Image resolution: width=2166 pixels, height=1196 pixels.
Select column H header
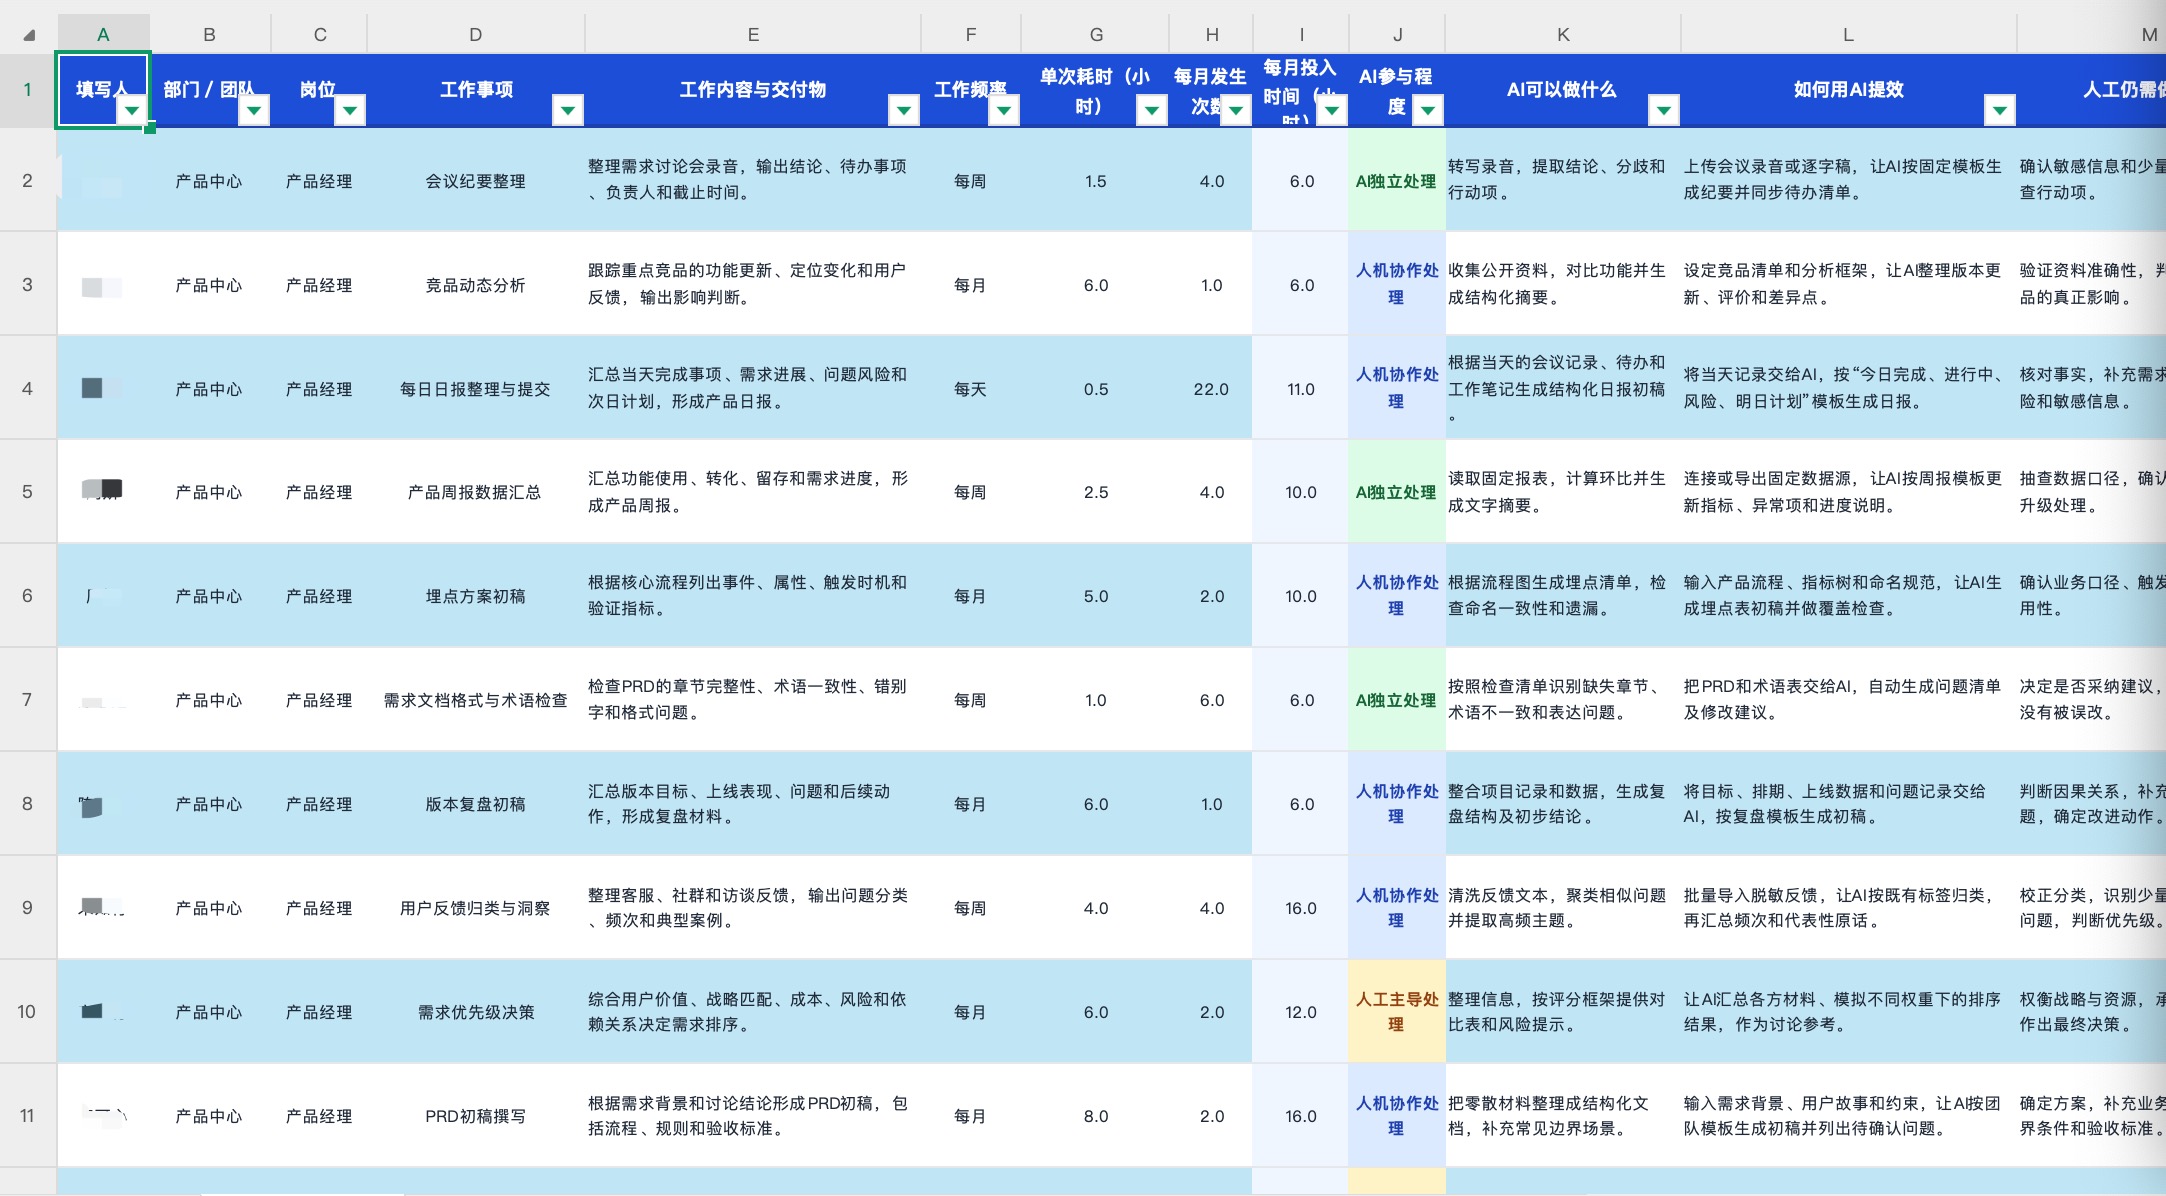[1212, 34]
